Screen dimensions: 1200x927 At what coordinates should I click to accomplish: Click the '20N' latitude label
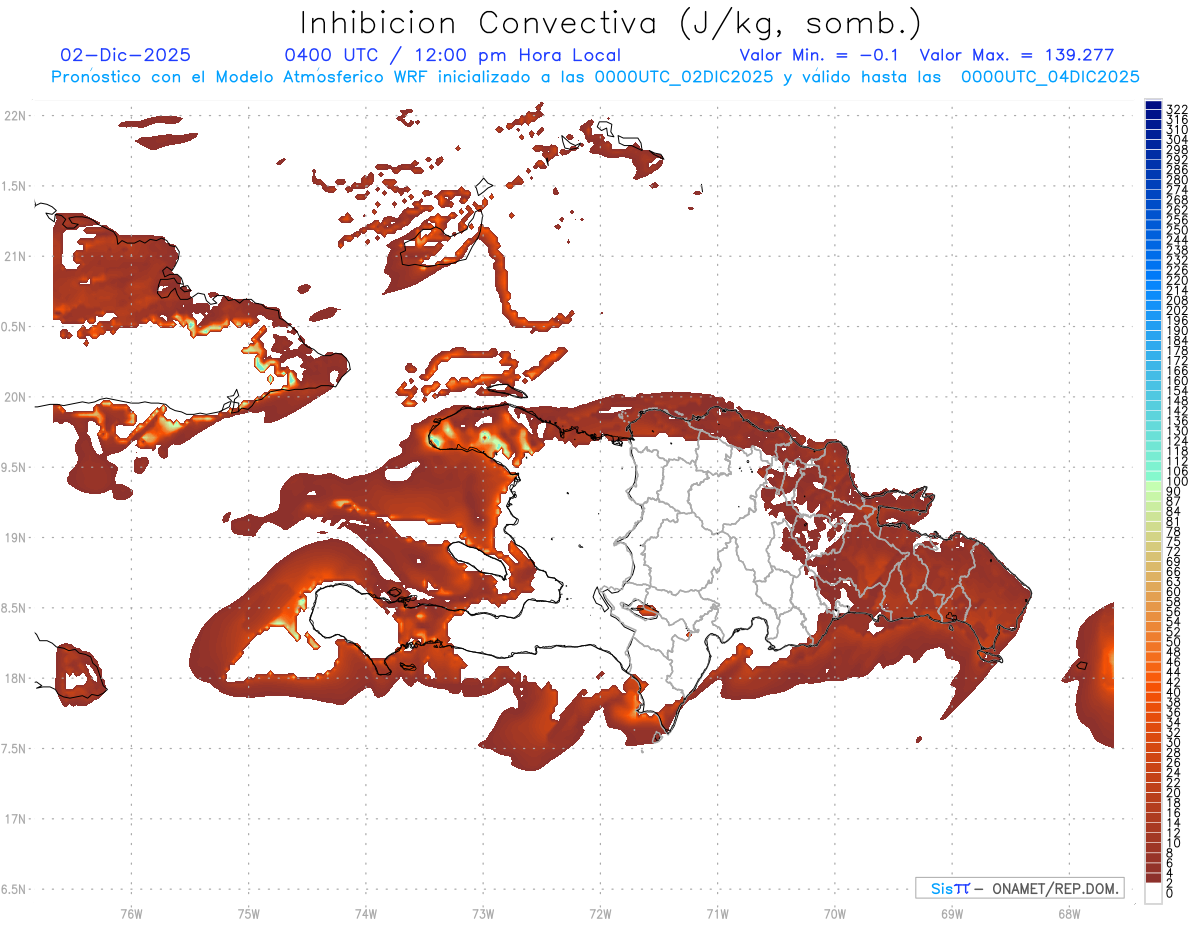click(x=14, y=397)
